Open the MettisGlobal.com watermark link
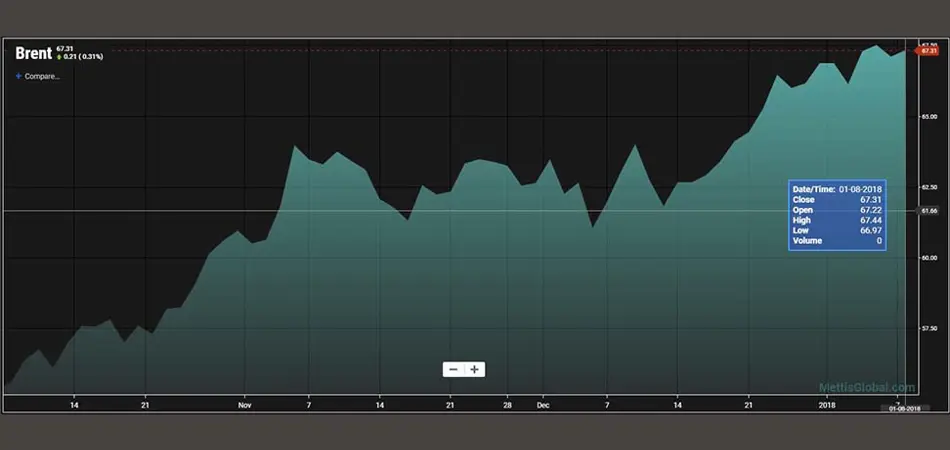 (x=866, y=388)
